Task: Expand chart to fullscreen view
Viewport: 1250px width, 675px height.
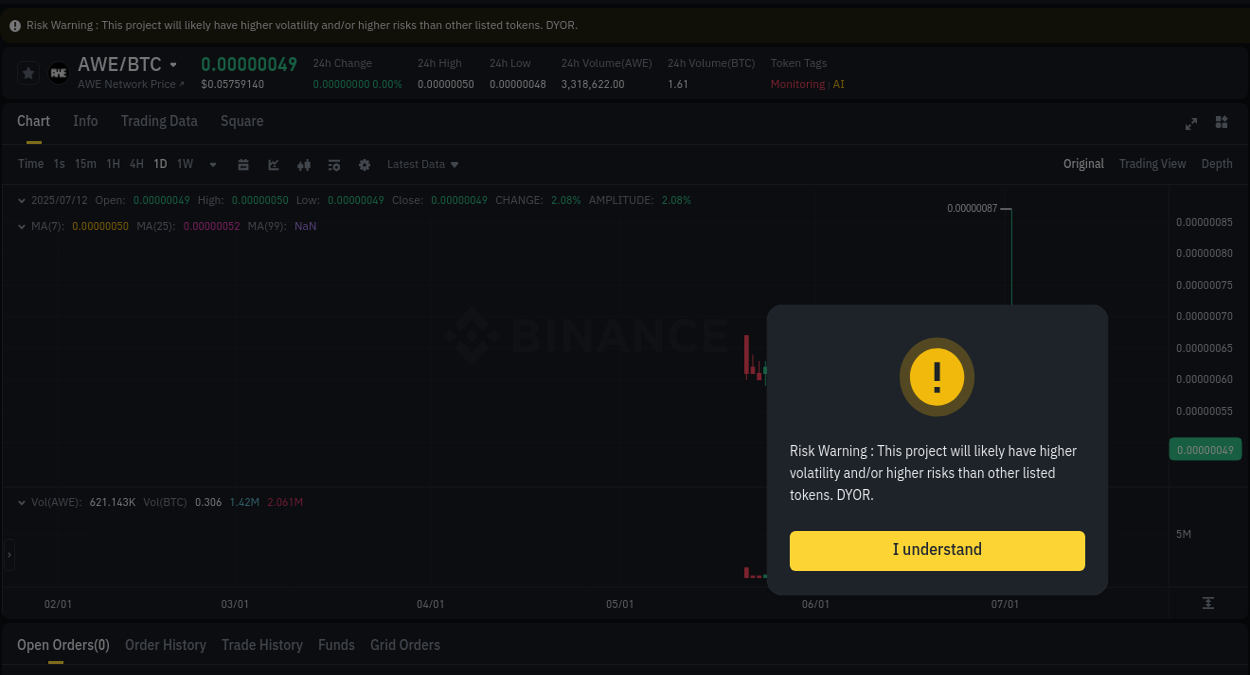Action: pyautogui.click(x=1191, y=123)
